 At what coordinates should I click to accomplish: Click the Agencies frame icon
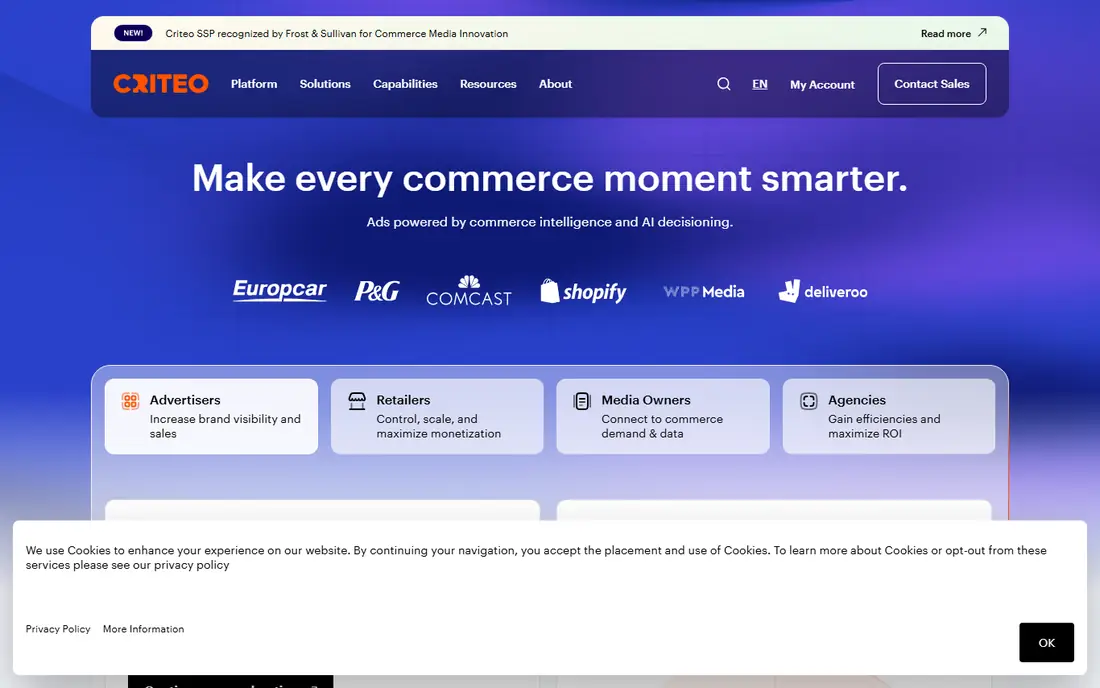tap(809, 401)
